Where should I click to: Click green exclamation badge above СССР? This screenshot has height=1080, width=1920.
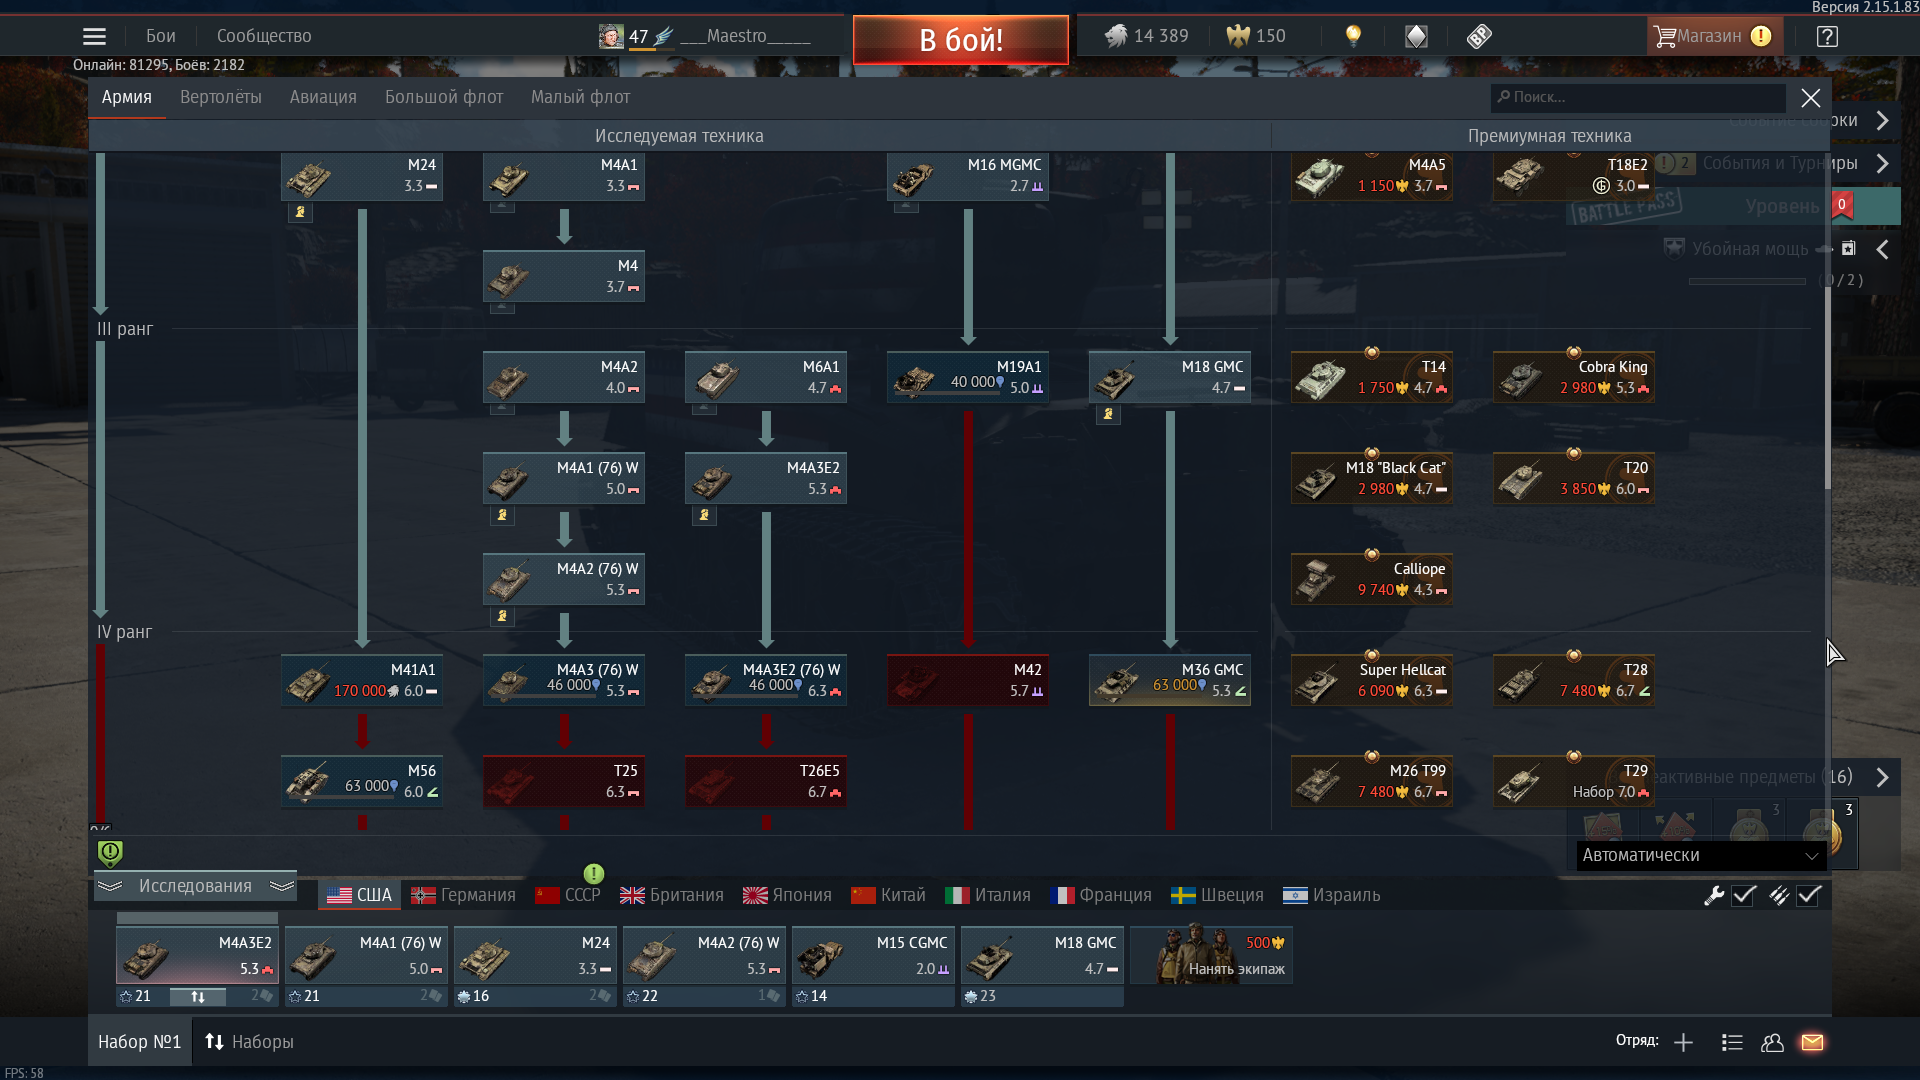pyautogui.click(x=594, y=873)
